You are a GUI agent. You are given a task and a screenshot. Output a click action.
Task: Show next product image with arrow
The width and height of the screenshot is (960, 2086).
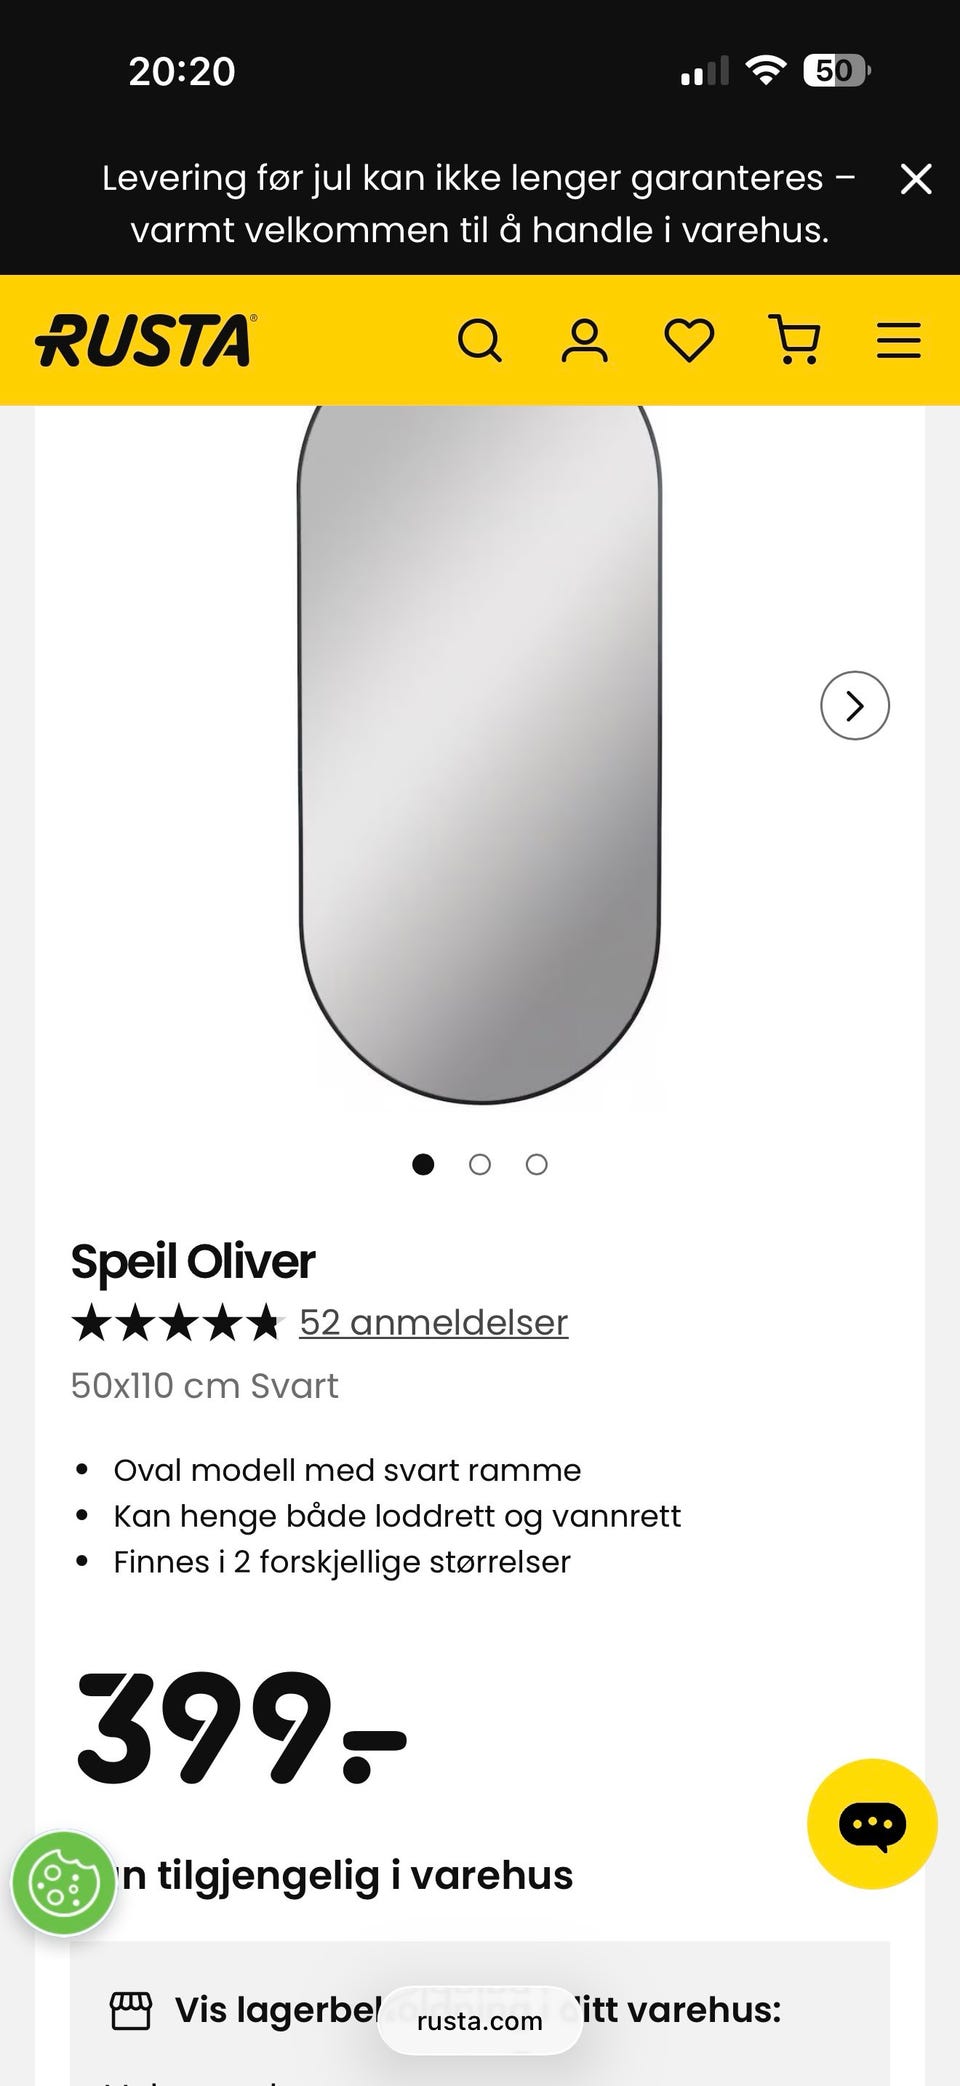click(855, 705)
